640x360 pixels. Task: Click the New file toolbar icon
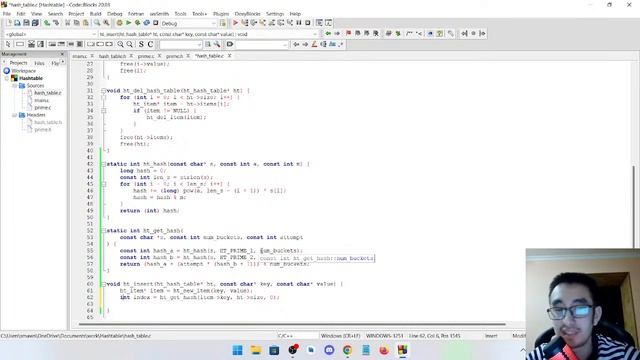pos(8,23)
